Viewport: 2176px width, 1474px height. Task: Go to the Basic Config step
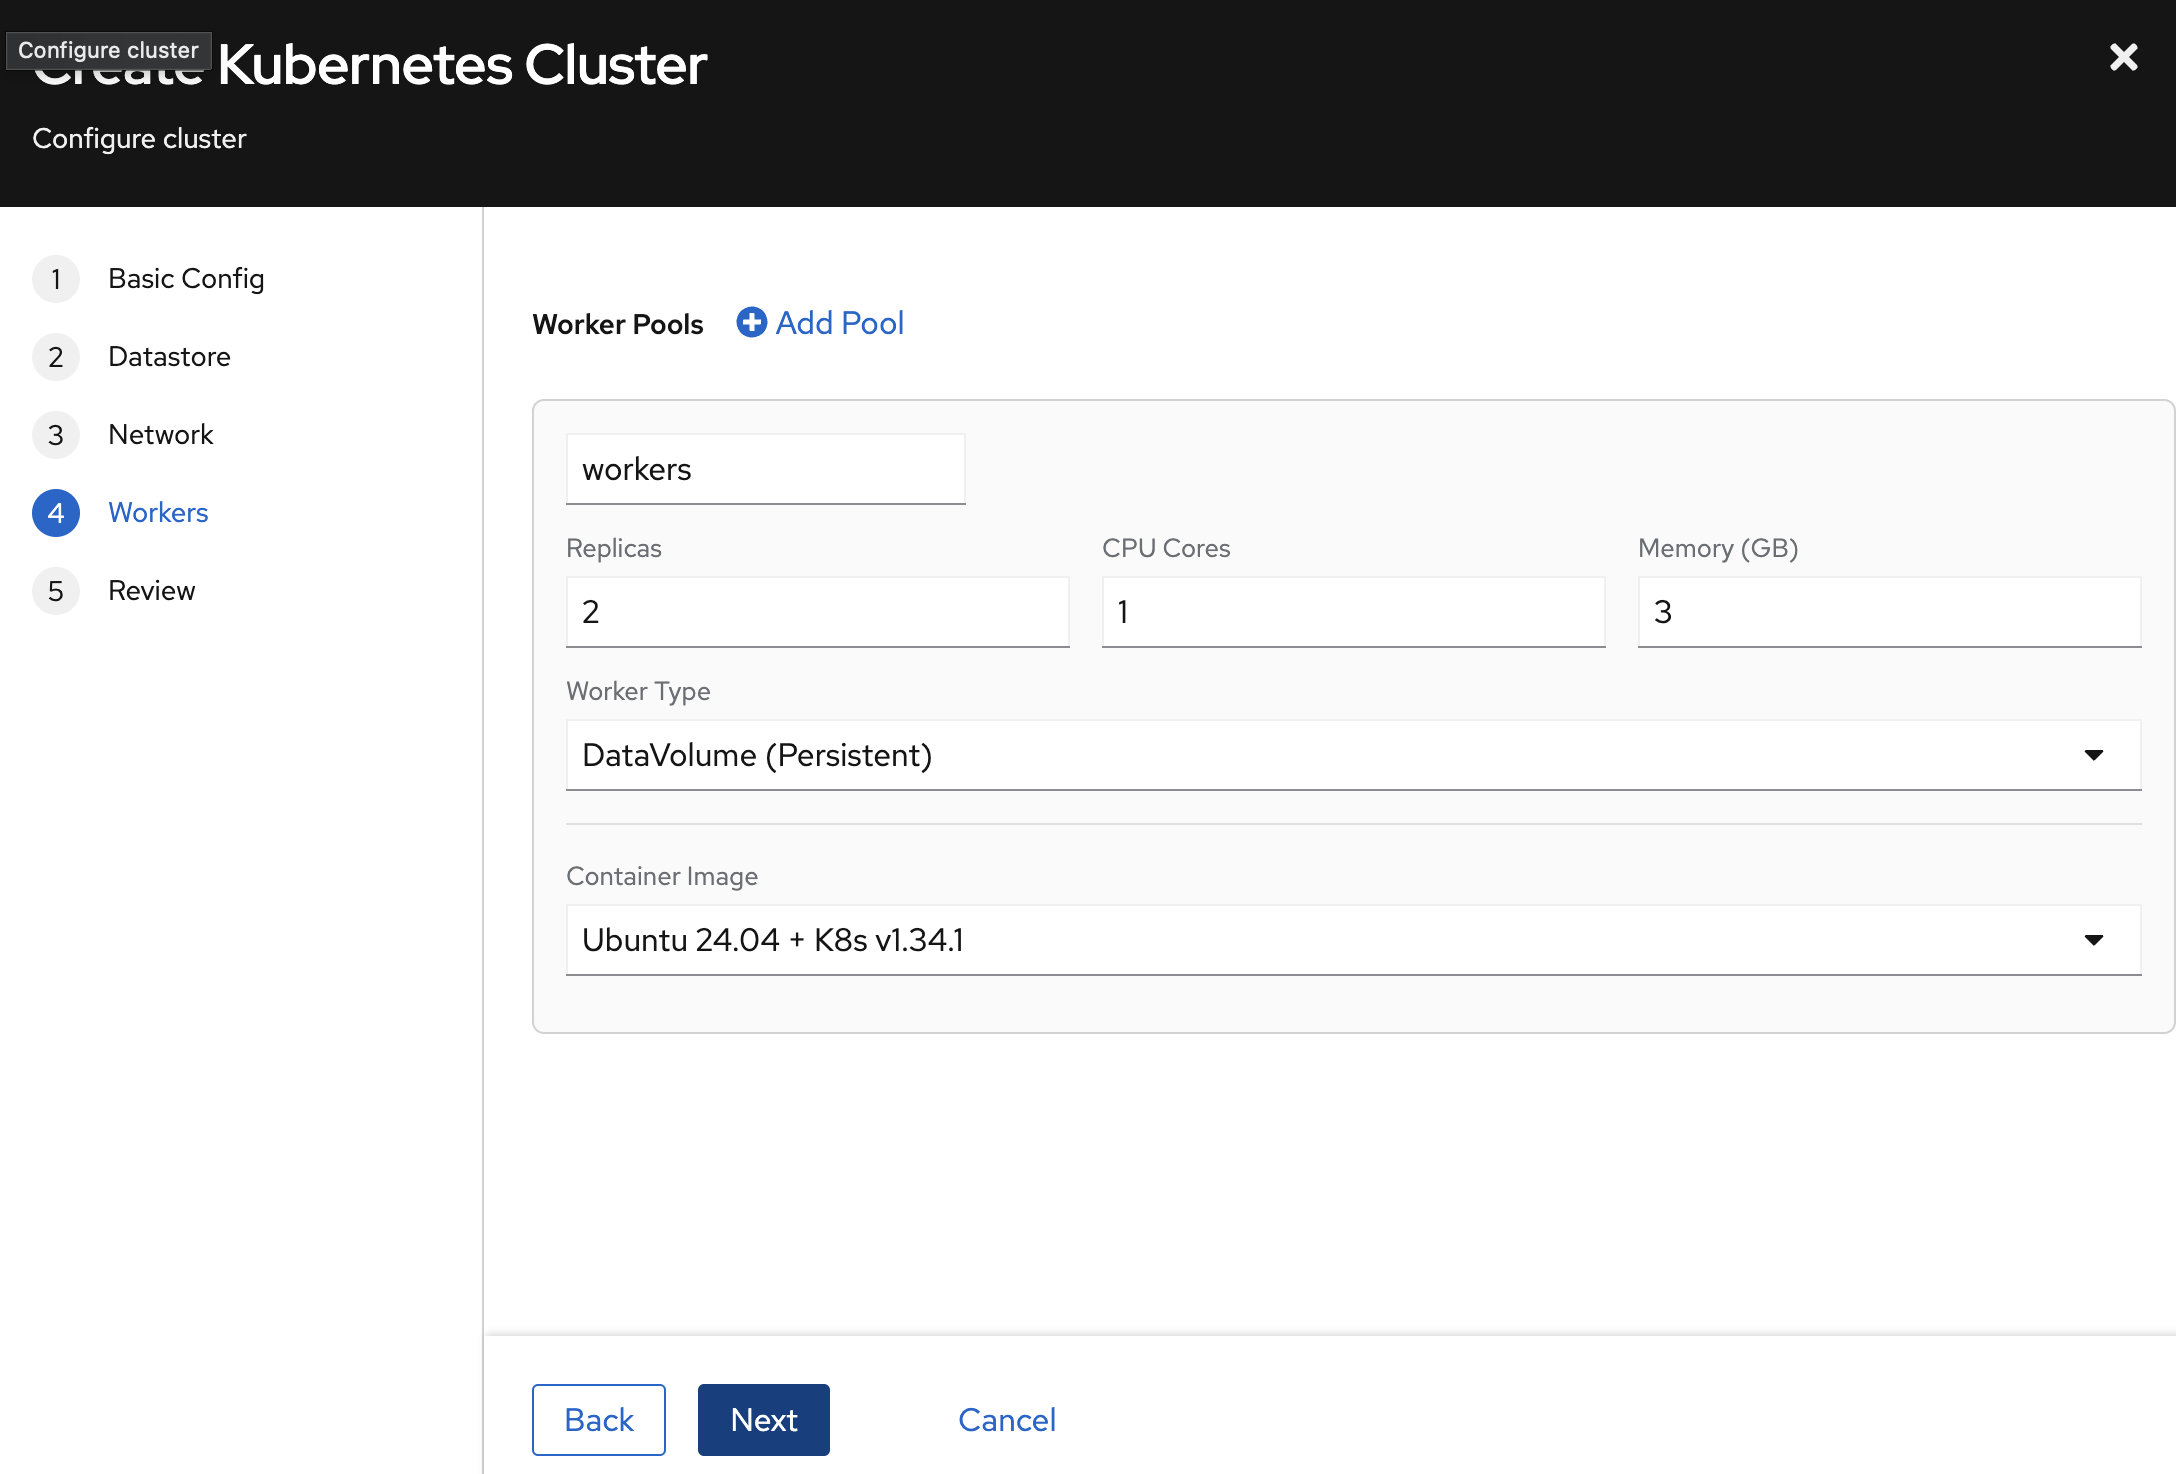pyautogui.click(x=186, y=279)
